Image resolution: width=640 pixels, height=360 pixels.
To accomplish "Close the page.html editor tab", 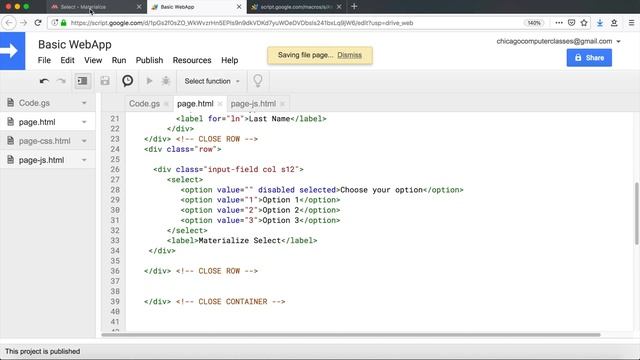I will pyautogui.click(x=220, y=104).
